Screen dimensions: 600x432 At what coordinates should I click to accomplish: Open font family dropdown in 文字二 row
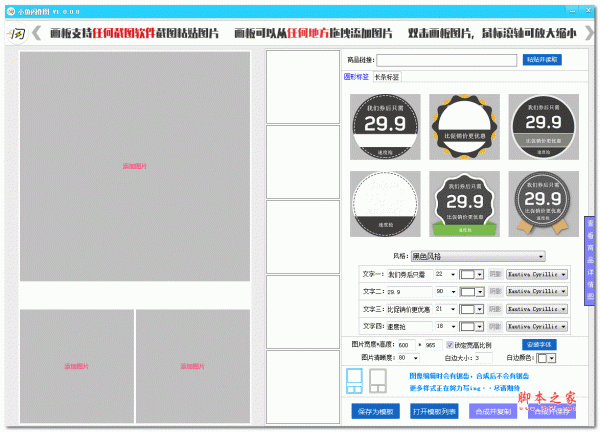(537, 292)
